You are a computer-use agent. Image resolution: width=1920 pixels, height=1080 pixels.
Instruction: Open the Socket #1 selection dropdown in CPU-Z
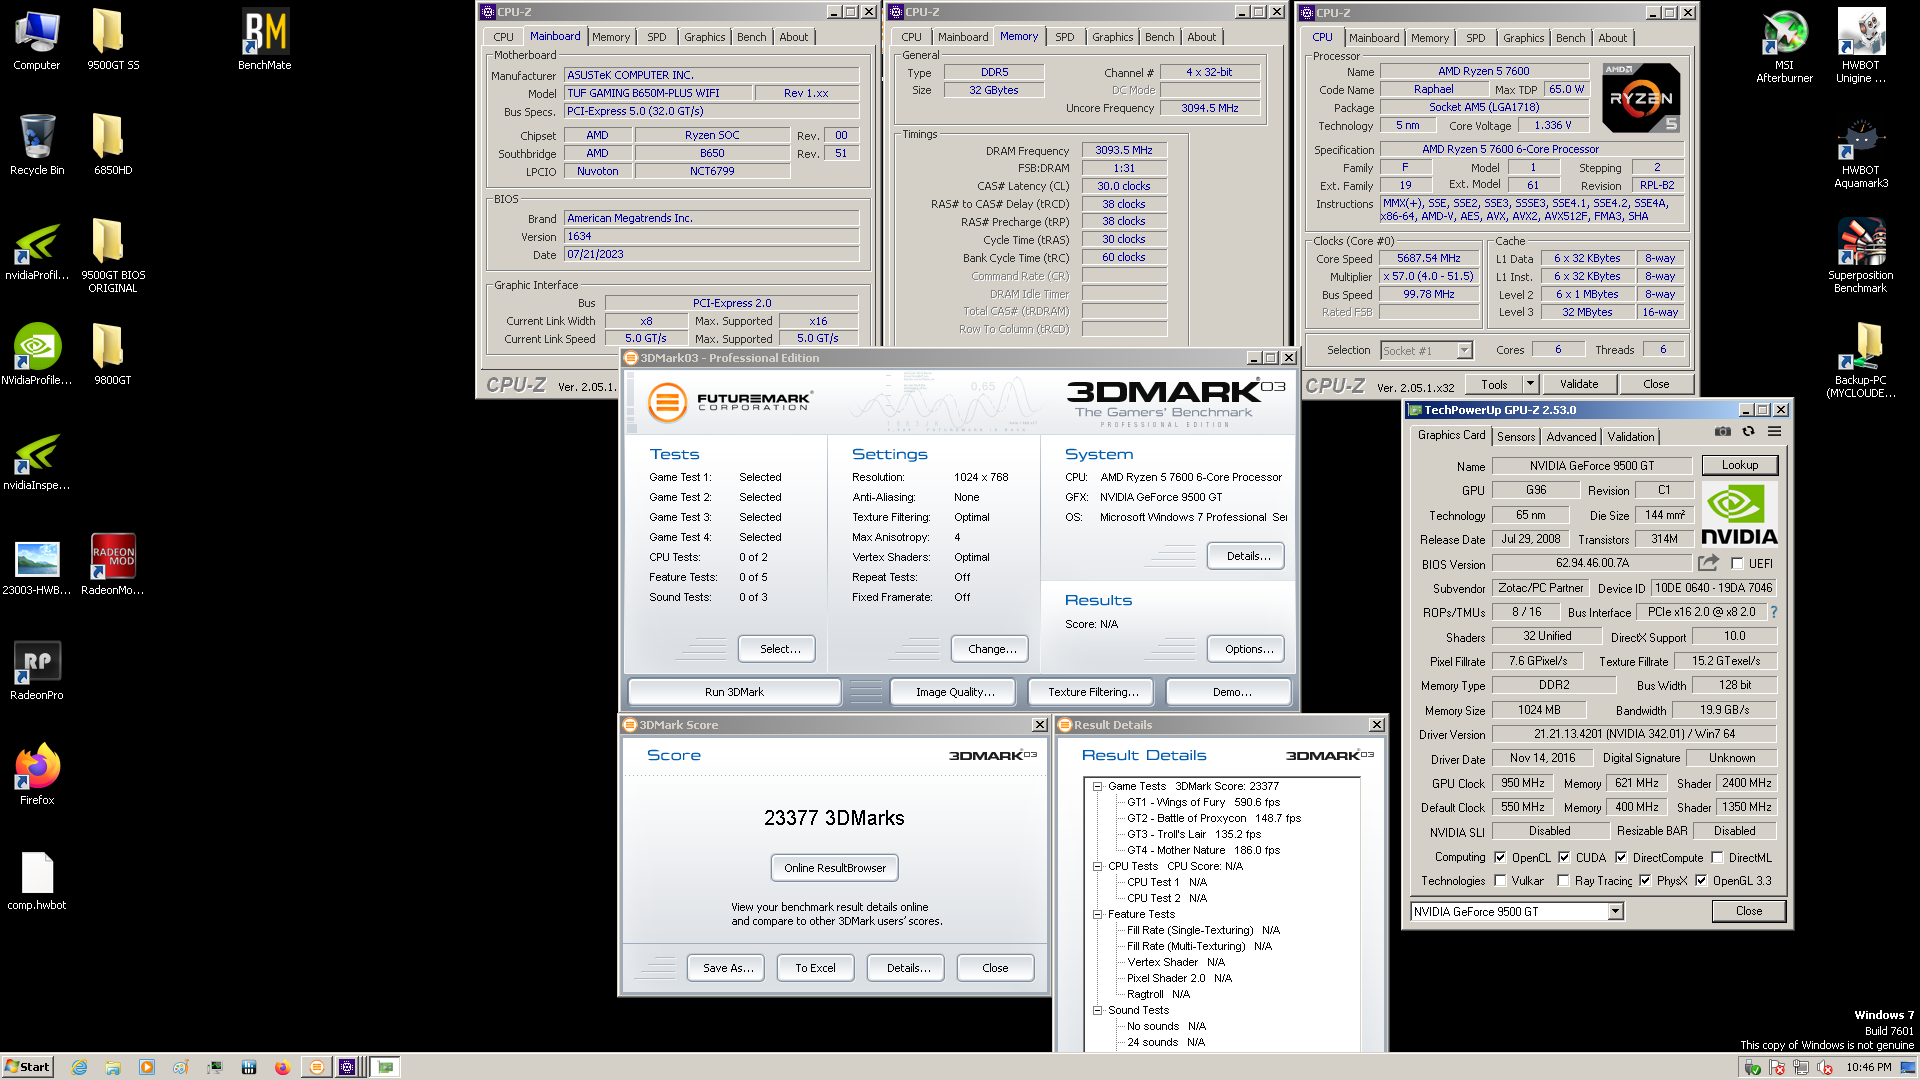pyautogui.click(x=1464, y=350)
